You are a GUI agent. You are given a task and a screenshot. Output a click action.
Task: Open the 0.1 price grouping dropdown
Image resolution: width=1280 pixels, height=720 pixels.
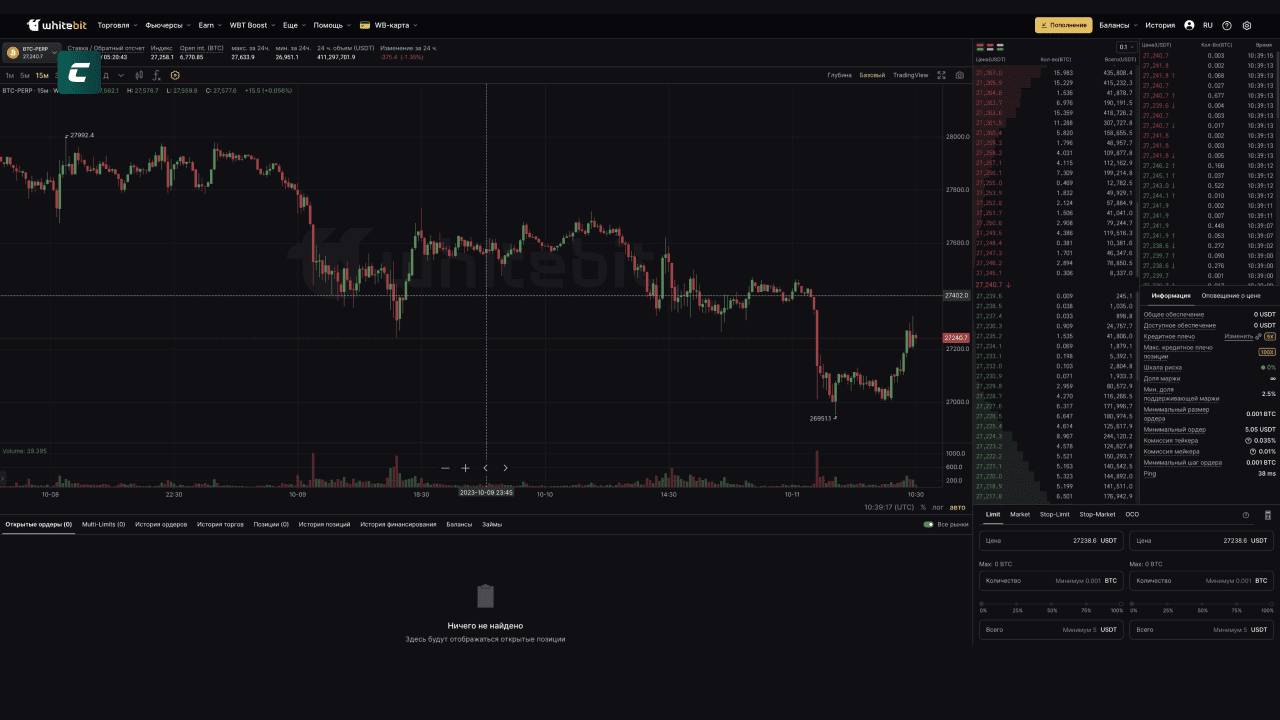pos(1127,47)
